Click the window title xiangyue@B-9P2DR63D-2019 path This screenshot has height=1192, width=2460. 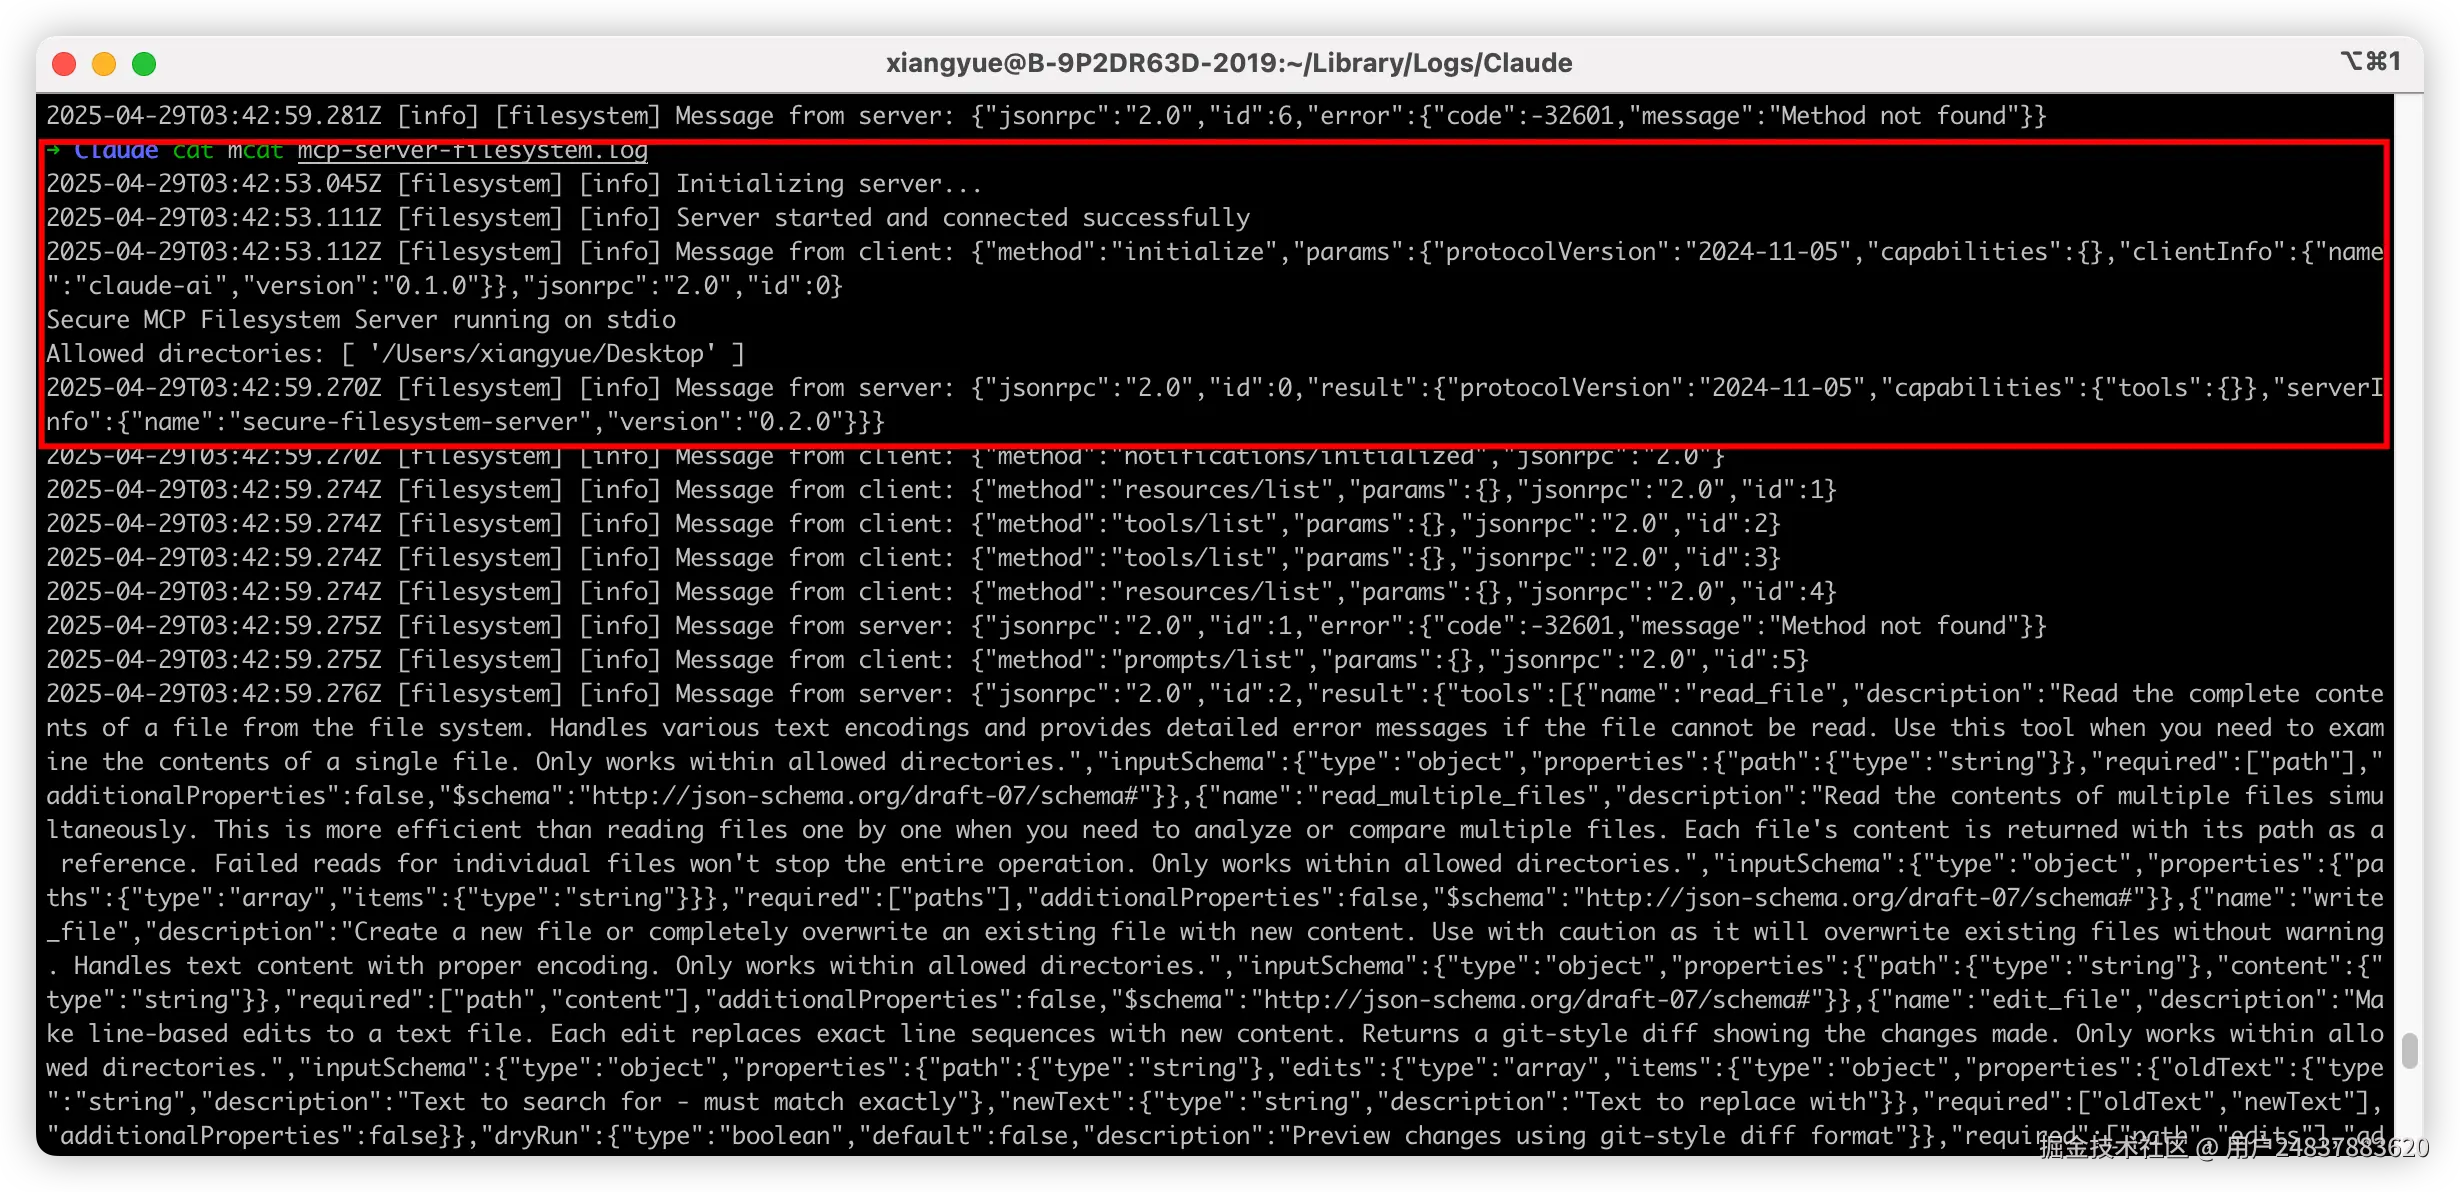point(1228,63)
